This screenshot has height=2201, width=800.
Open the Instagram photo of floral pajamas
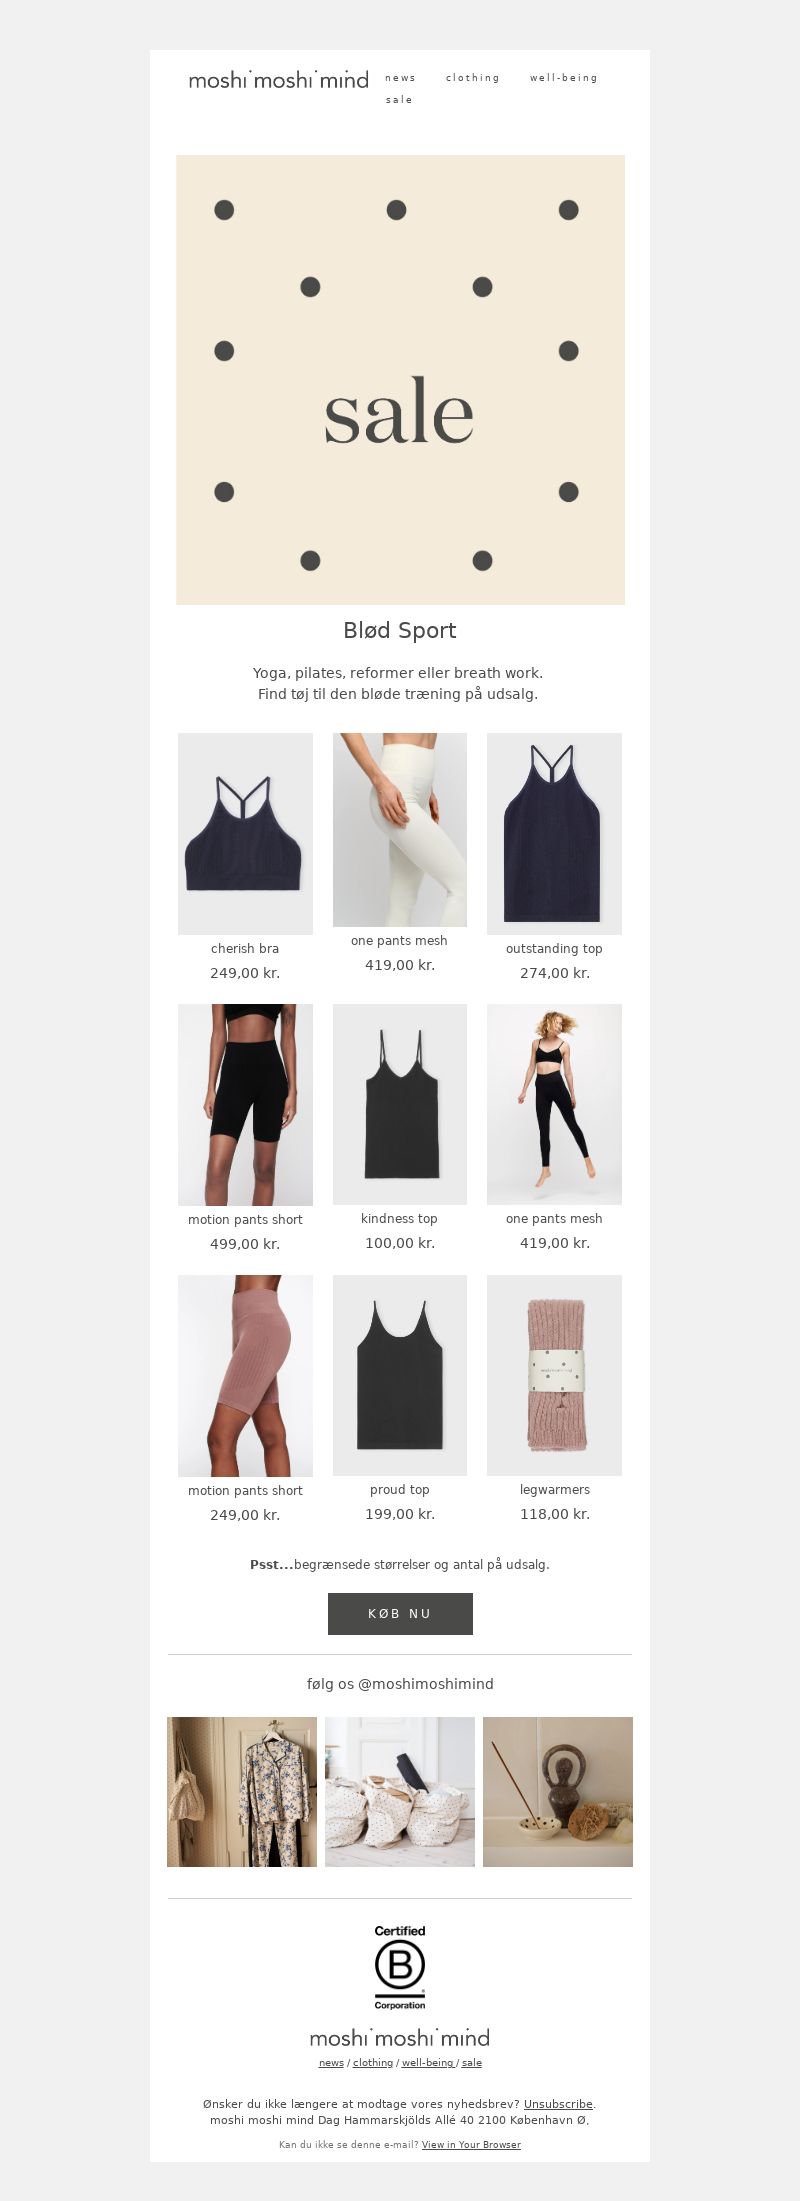click(x=242, y=1792)
